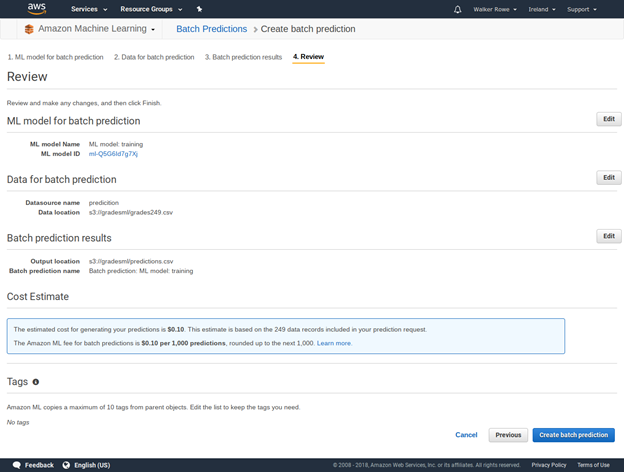Click the 'No tags' text

(18, 422)
